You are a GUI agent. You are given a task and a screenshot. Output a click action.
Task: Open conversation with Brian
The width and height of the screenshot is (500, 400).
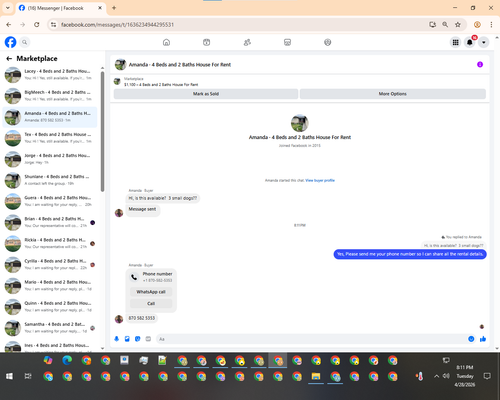pos(50,222)
